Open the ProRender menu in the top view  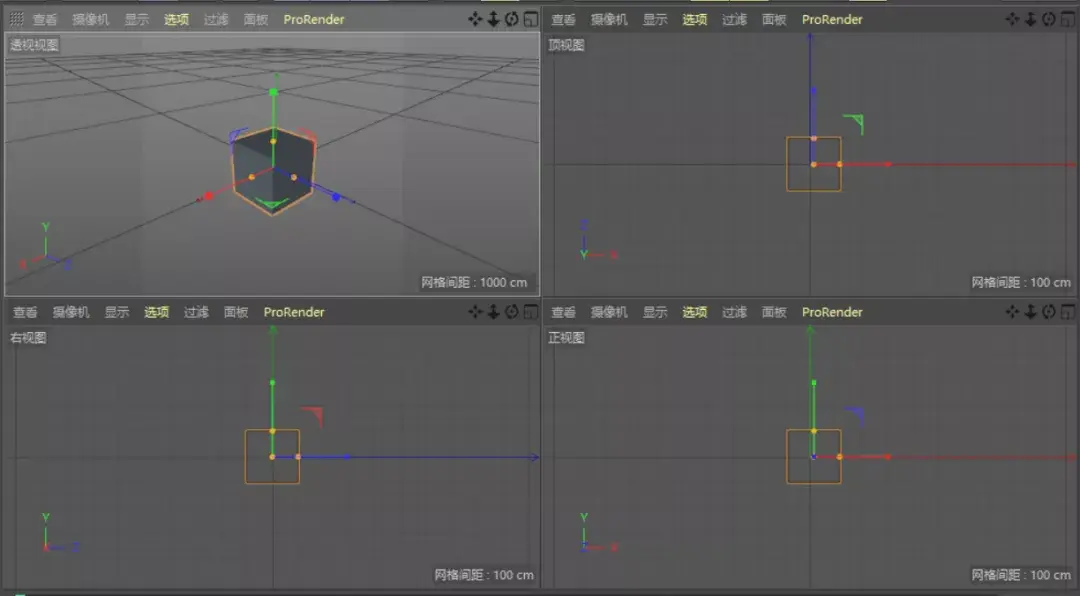coord(832,19)
